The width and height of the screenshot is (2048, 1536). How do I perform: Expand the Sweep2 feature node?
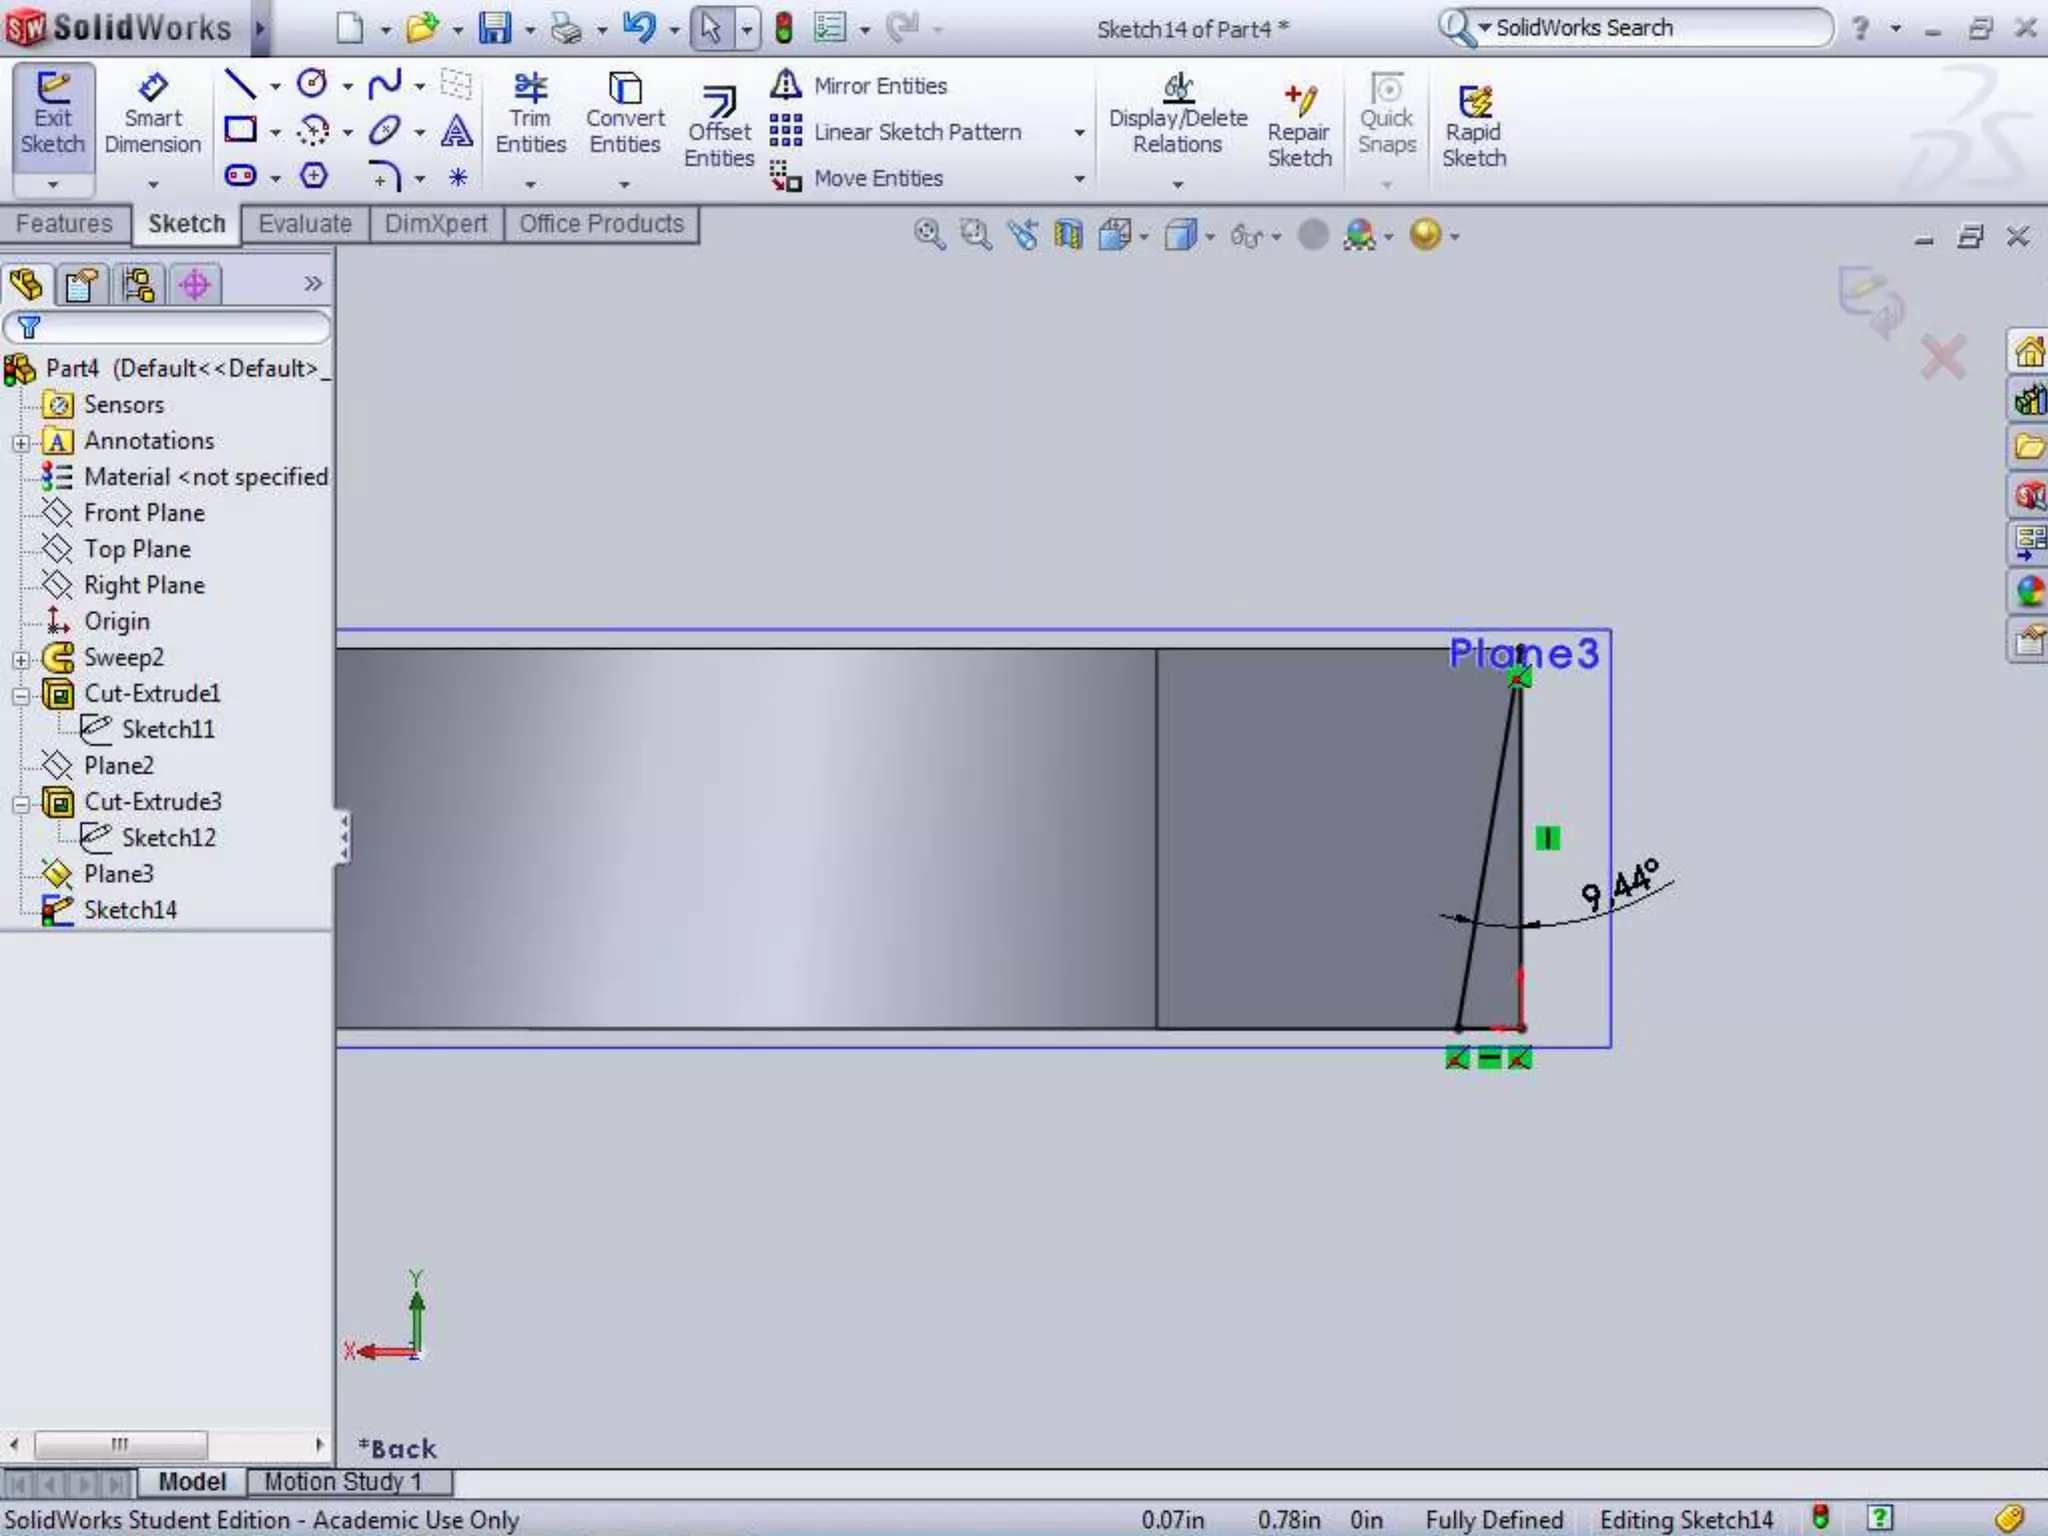click(x=21, y=659)
